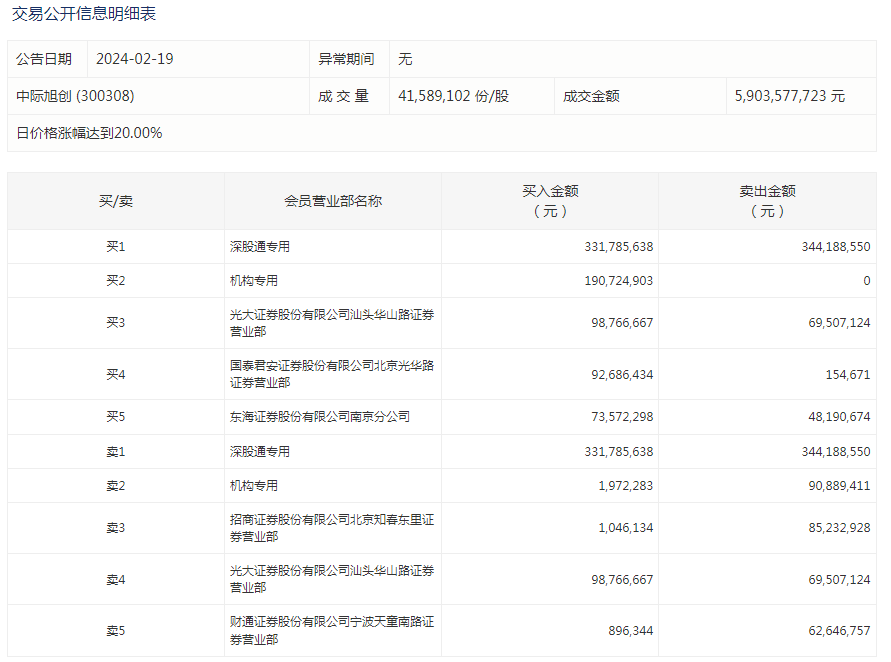Click 东海证券股份有限公司南京分公司
891x662 pixels.
coord(320,417)
